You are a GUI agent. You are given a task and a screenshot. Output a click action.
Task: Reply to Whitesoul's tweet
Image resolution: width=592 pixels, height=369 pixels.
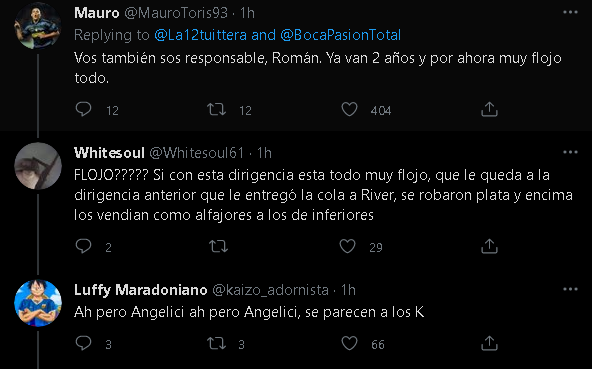(x=83, y=246)
